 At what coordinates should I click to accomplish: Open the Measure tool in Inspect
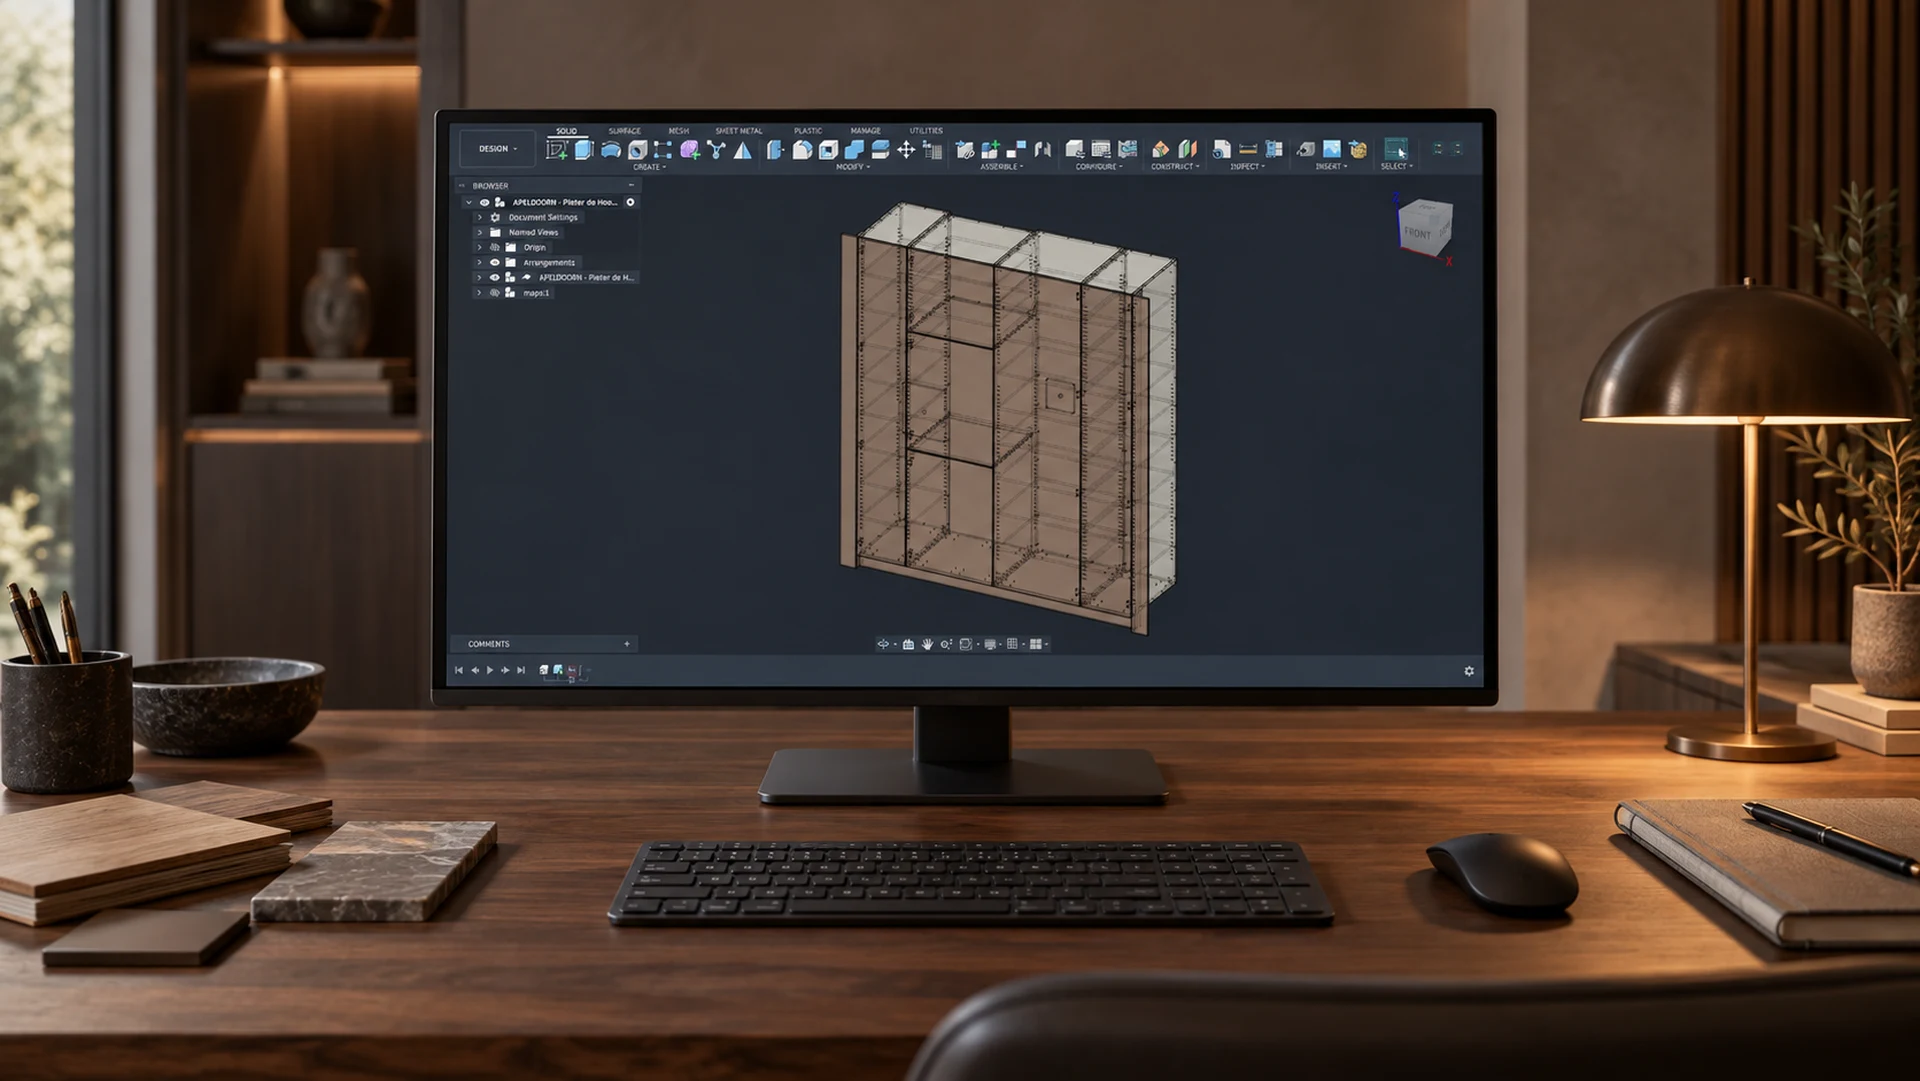point(1247,150)
